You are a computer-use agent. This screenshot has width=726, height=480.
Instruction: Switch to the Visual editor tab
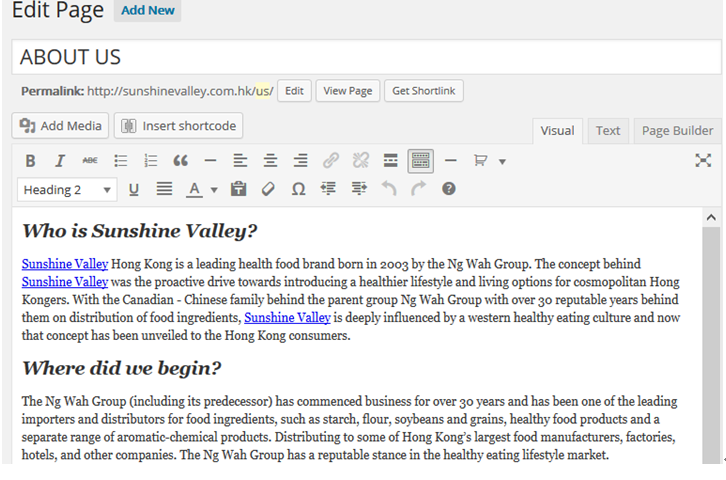tap(557, 131)
